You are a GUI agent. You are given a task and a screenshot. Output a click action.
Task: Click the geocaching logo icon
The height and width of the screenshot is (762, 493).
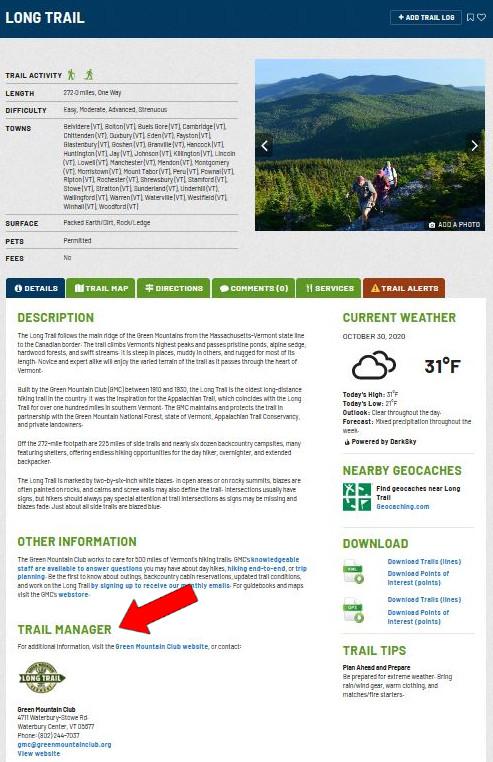(356, 497)
